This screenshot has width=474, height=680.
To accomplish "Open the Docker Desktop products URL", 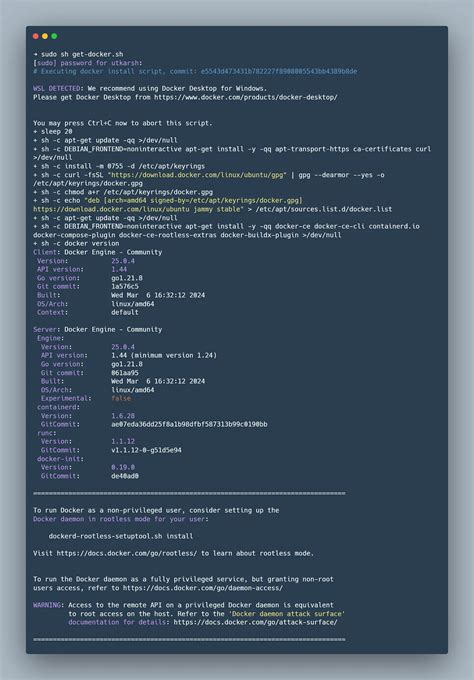I will [x=245, y=98].
